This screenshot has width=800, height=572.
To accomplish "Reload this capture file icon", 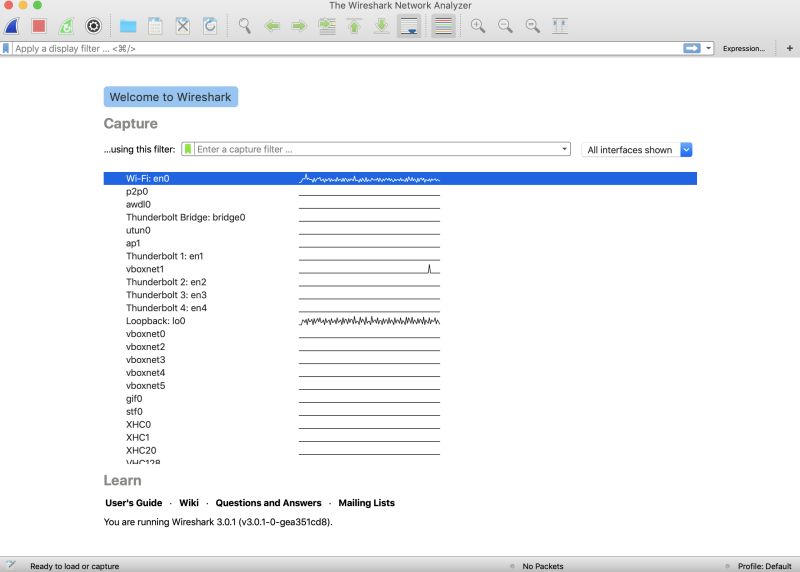I will pyautogui.click(x=210, y=26).
